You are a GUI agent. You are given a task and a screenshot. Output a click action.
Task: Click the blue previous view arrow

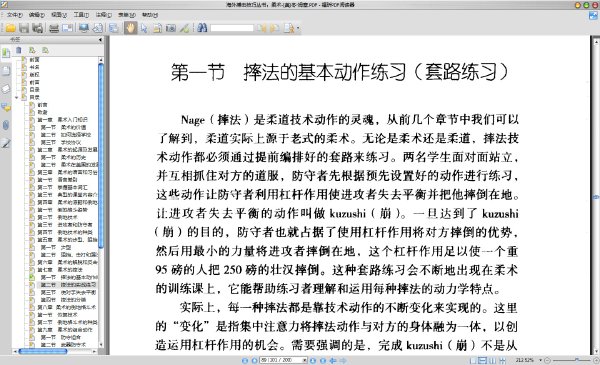point(333,360)
